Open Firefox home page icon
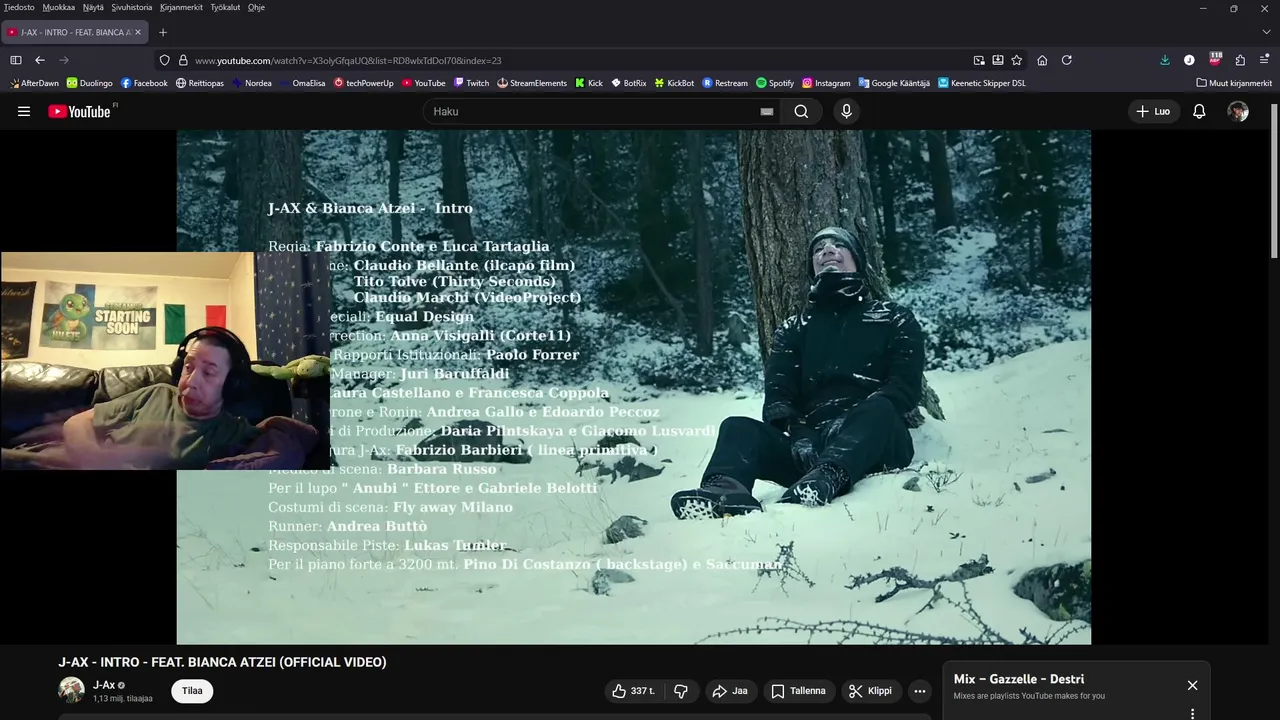1280x720 pixels. (x=1042, y=60)
